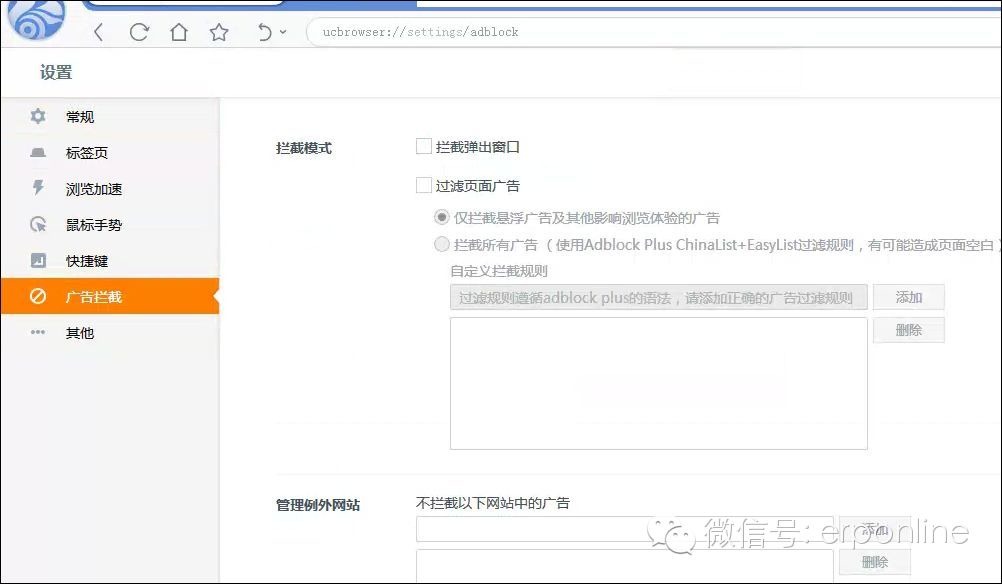The width and height of the screenshot is (1002, 584).
Task: Click 添加 button for exception websites
Action: tap(875, 529)
